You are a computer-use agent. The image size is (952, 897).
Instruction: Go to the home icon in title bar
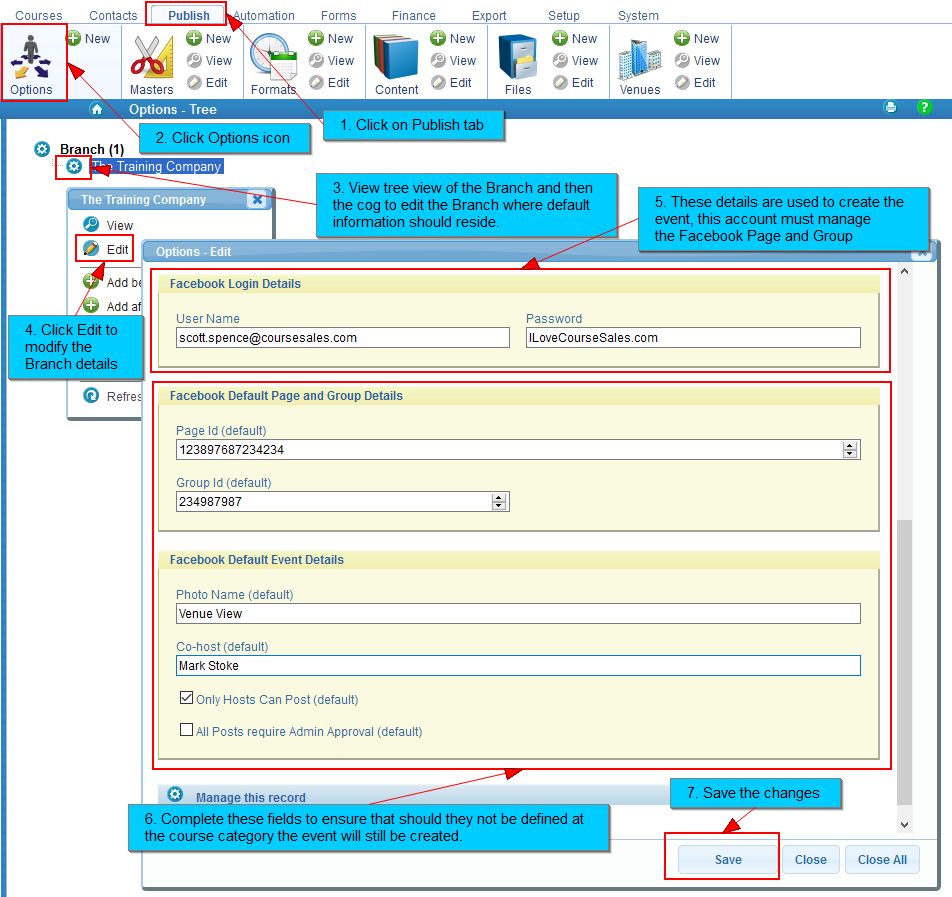96,109
